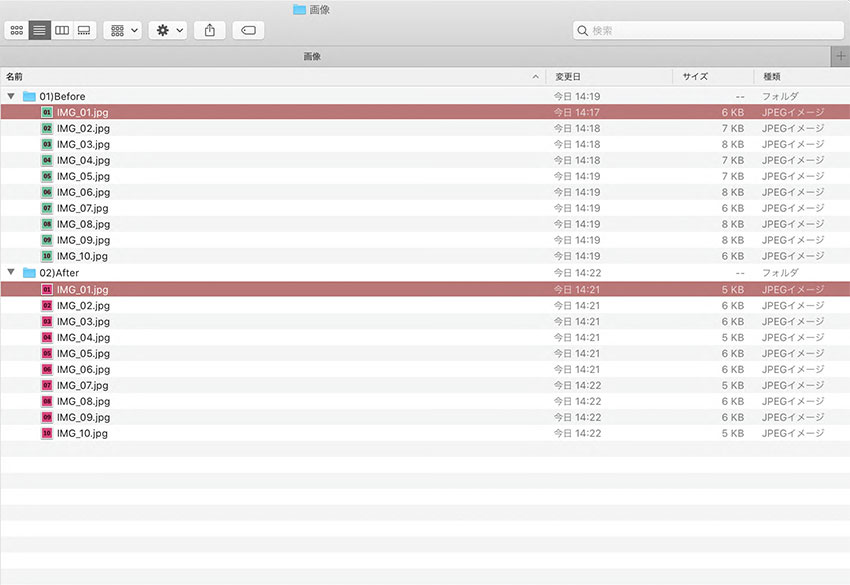Add a new tab with plus button
The height and width of the screenshot is (585, 850).
click(840, 56)
